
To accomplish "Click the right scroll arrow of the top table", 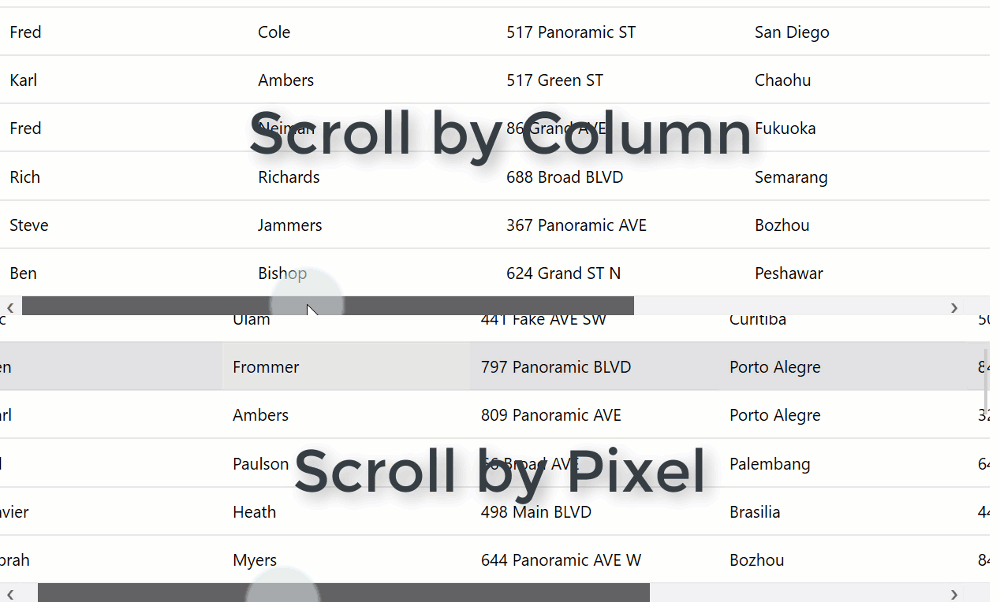I will click(x=954, y=307).
